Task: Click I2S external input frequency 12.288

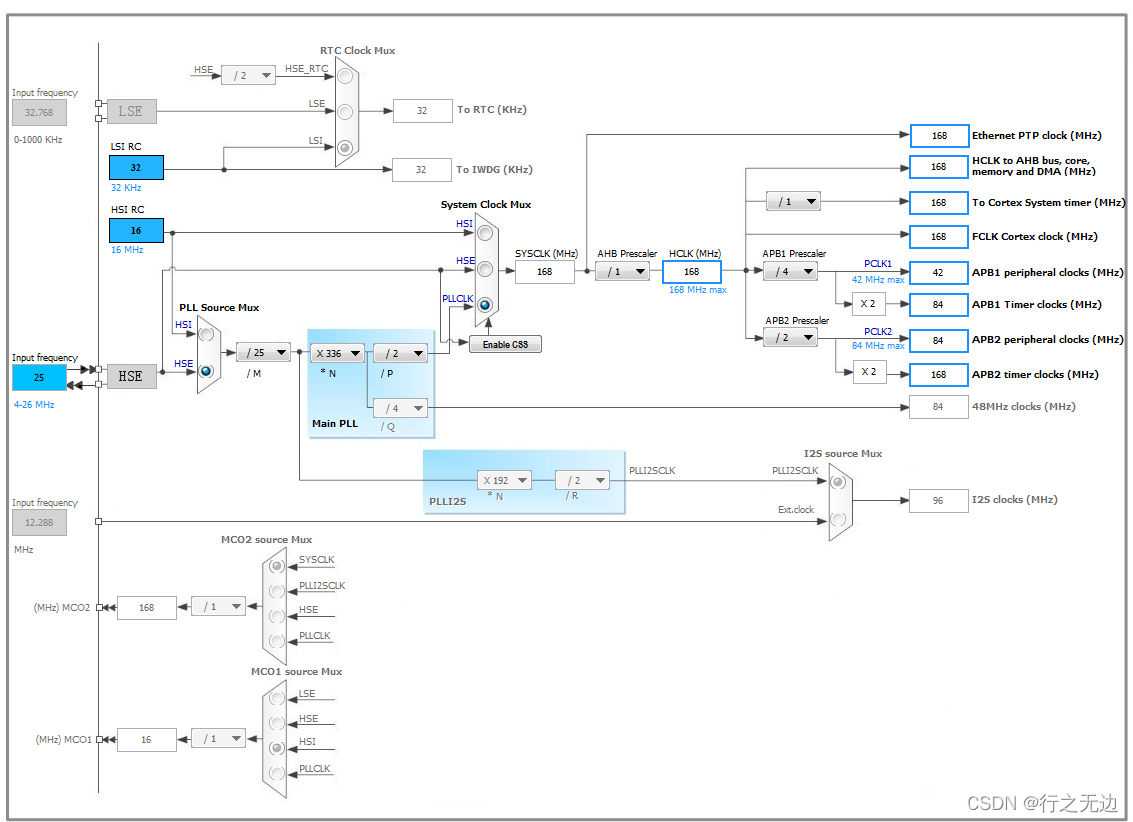Action: point(39,522)
